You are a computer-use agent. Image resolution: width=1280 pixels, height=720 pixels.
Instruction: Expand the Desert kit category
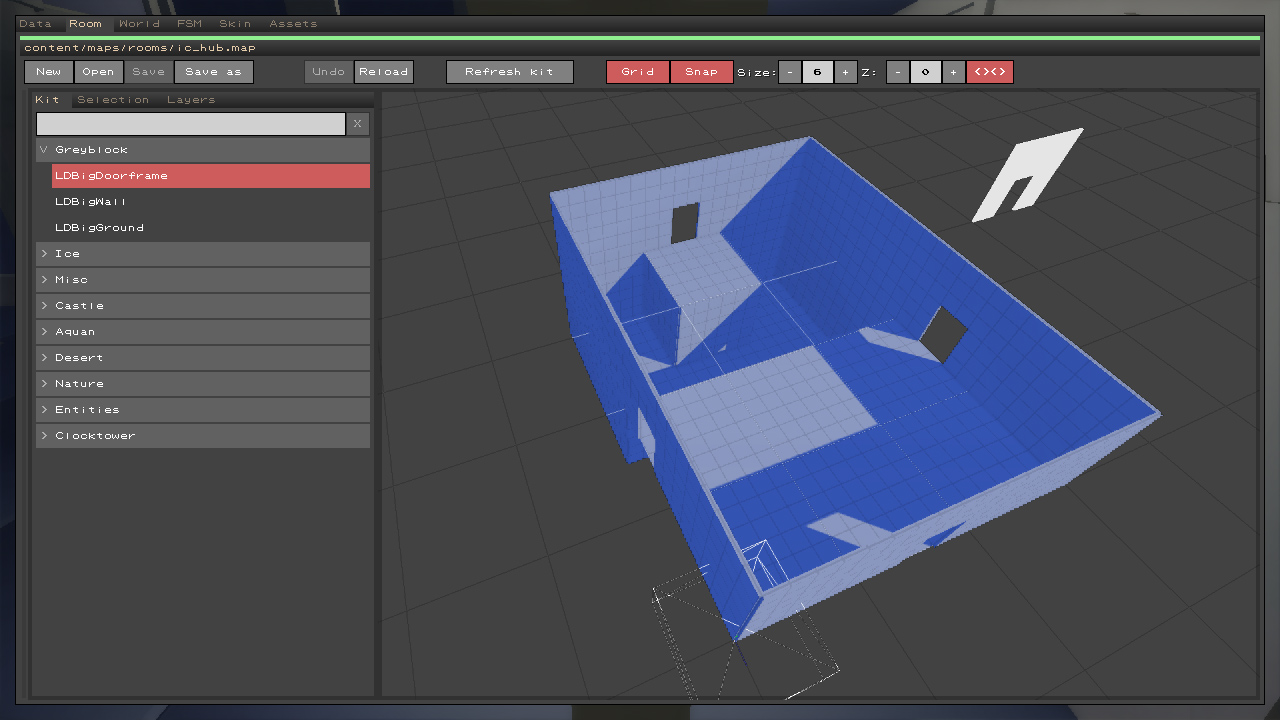(x=203, y=358)
